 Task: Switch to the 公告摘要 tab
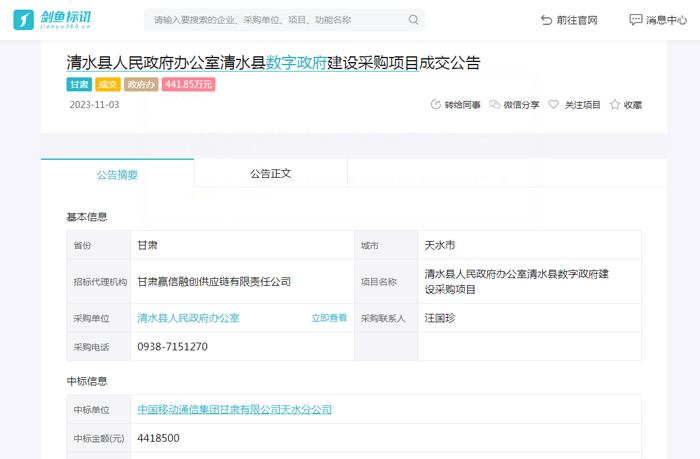tap(117, 175)
